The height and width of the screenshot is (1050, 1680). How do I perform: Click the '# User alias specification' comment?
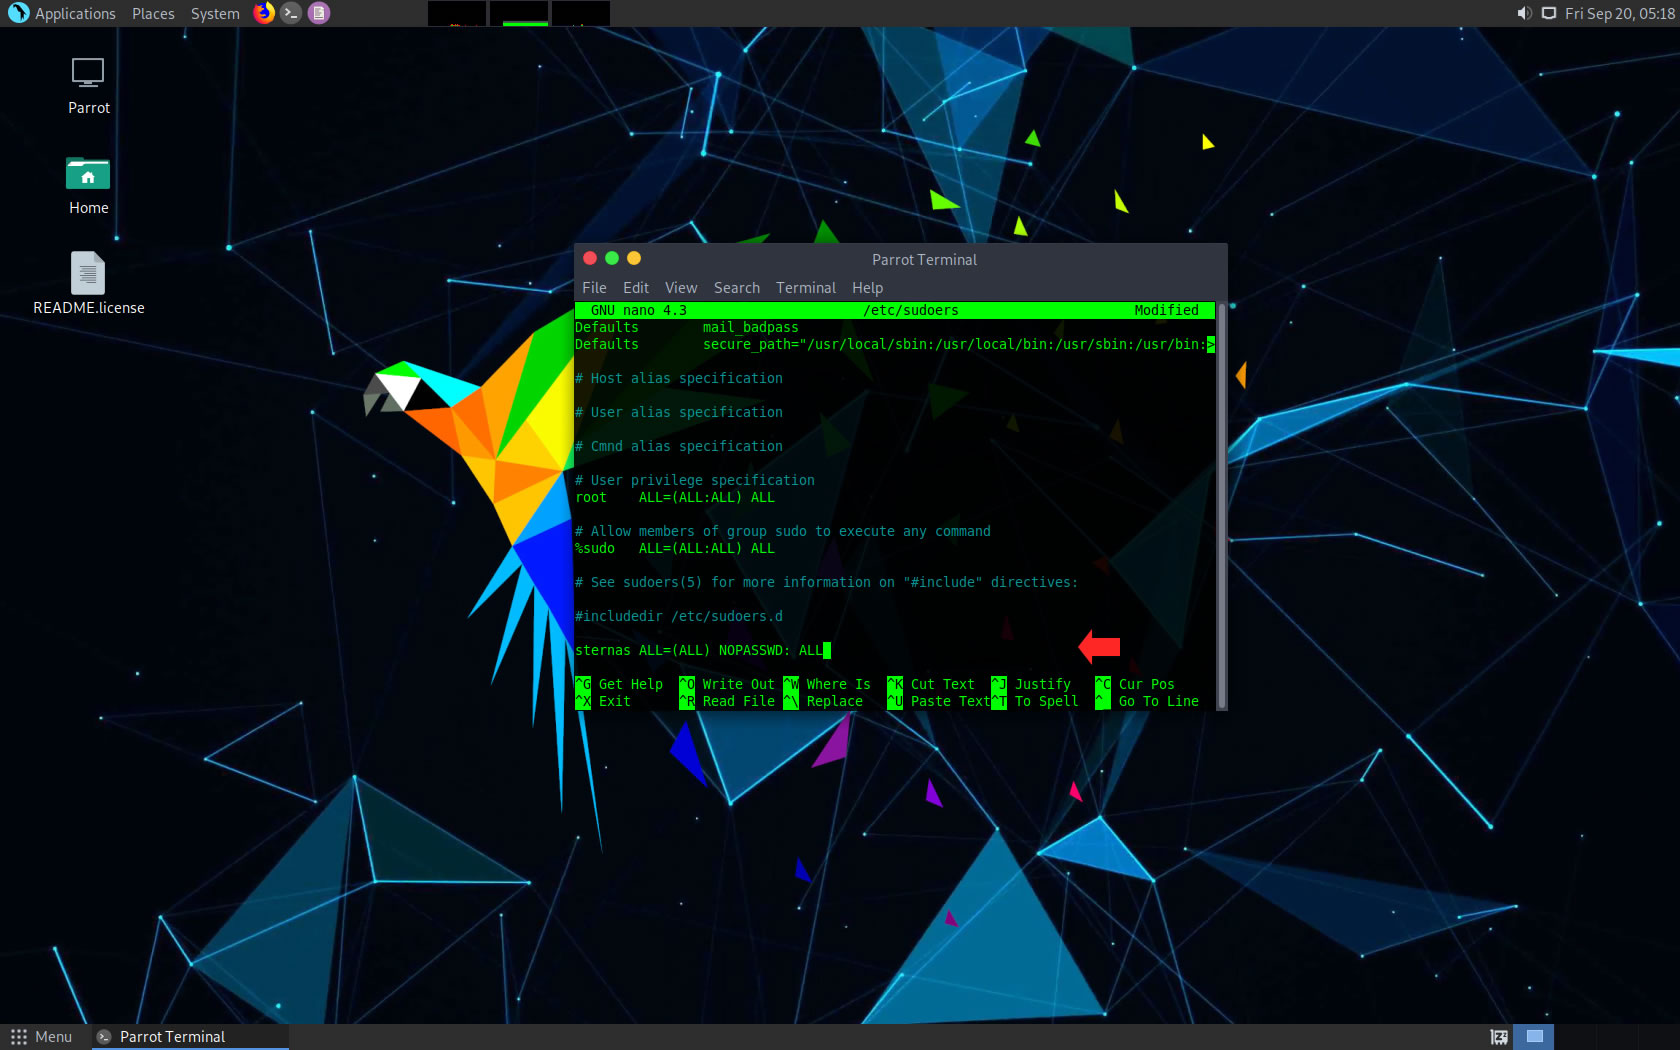(x=679, y=412)
